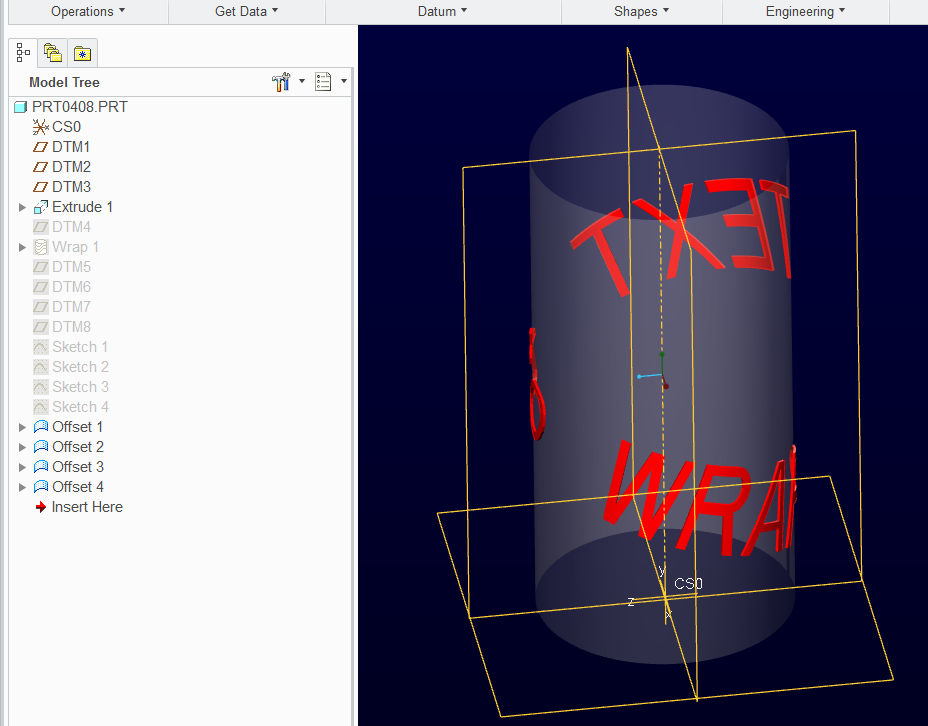Select hidden datum DTM4
The width and height of the screenshot is (928, 726).
(71, 227)
